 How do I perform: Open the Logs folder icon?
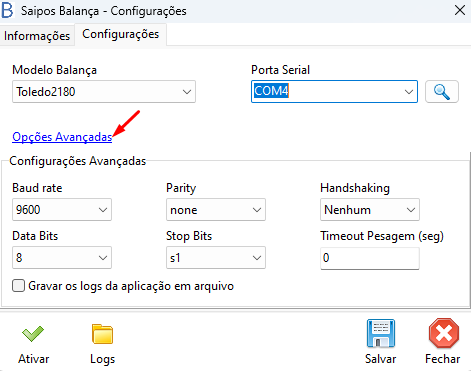click(102, 334)
